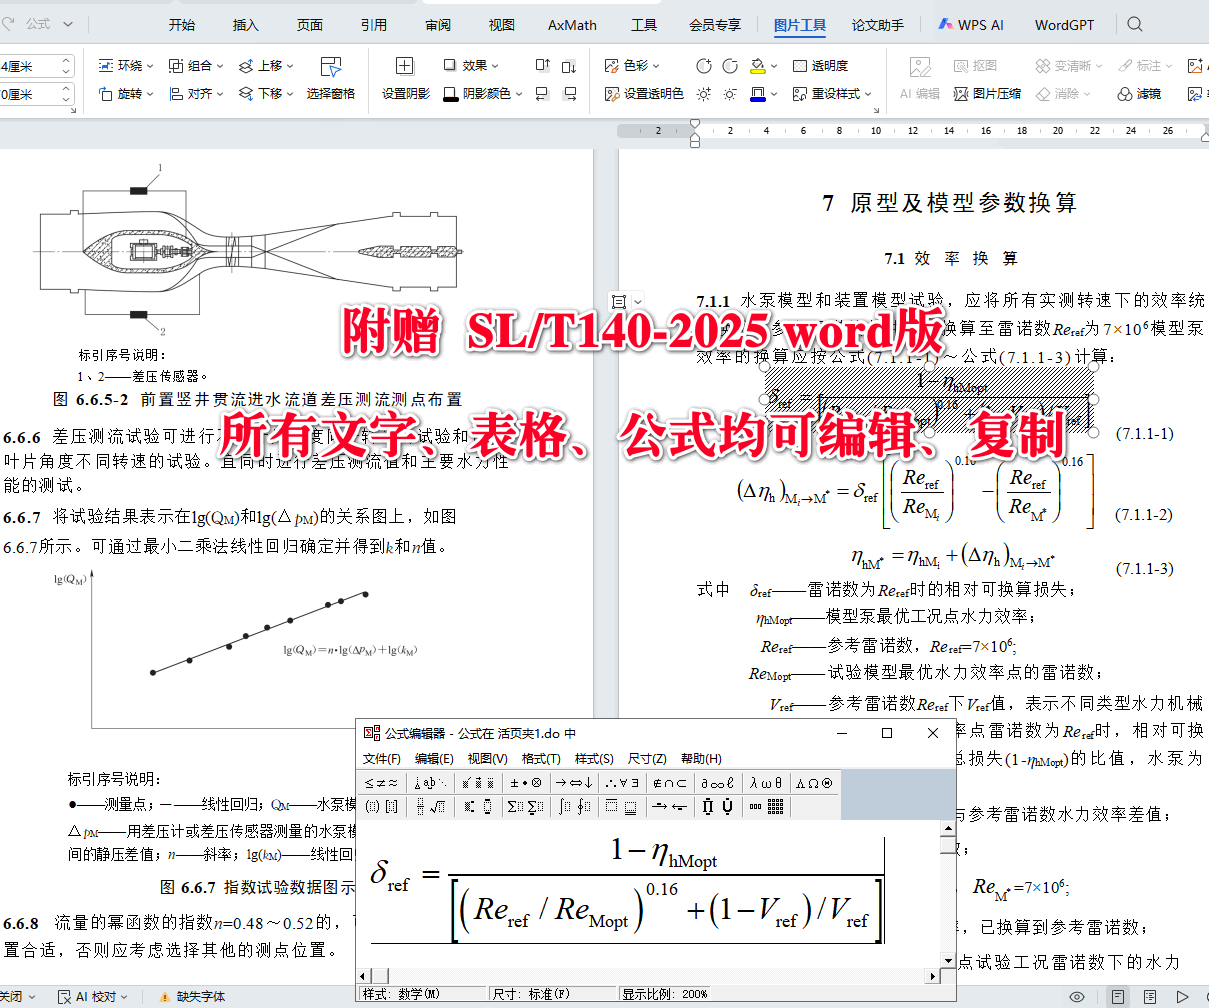Nudge shadow left icon

542,94
